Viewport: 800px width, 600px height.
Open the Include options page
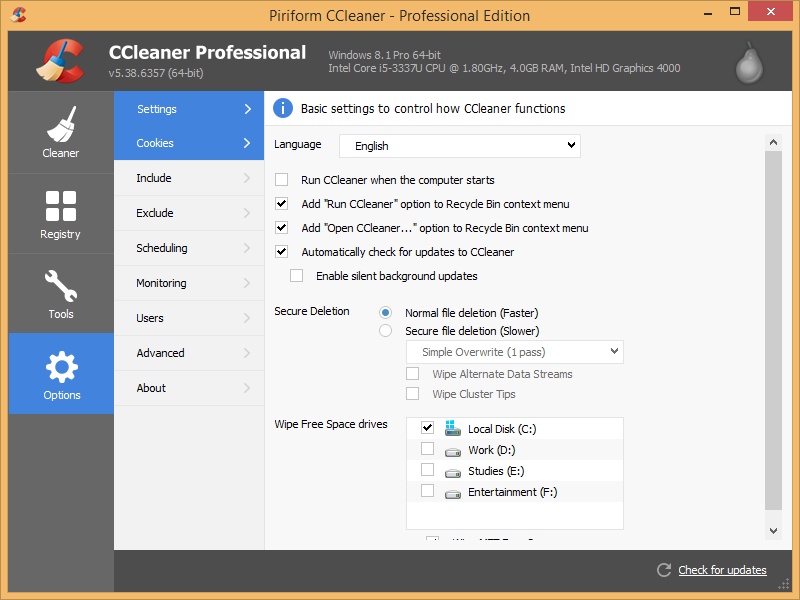click(x=189, y=178)
